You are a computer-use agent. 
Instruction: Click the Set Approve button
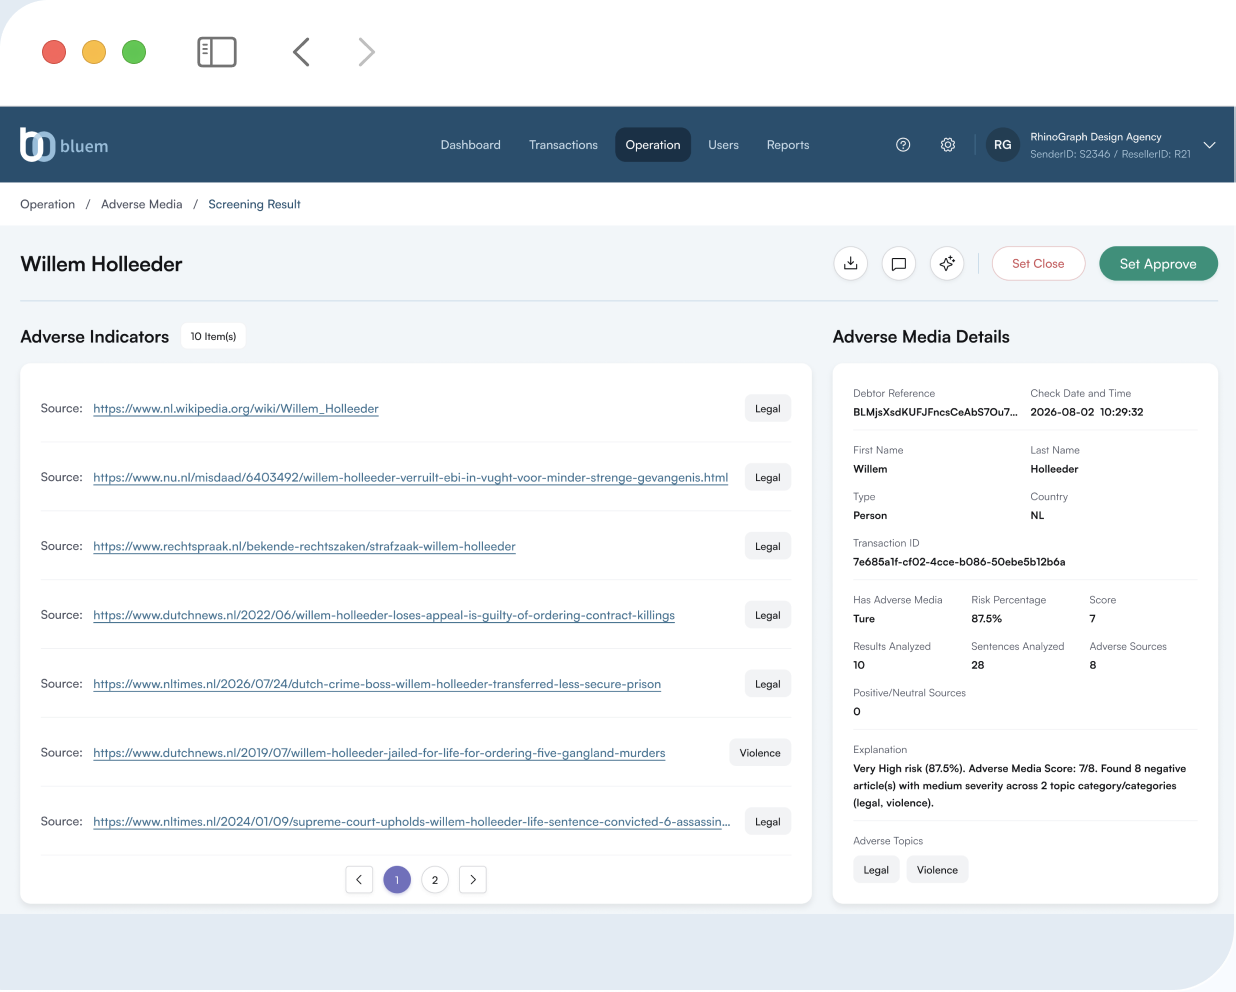1158,264
